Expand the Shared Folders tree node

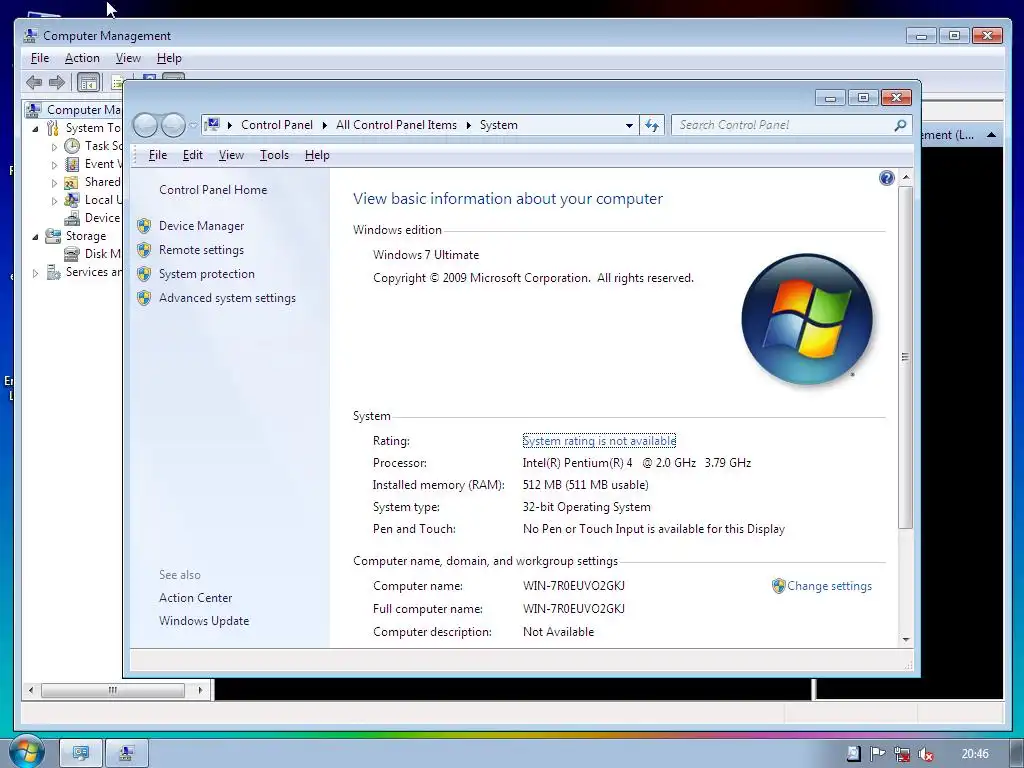click(x=54, y=183)
